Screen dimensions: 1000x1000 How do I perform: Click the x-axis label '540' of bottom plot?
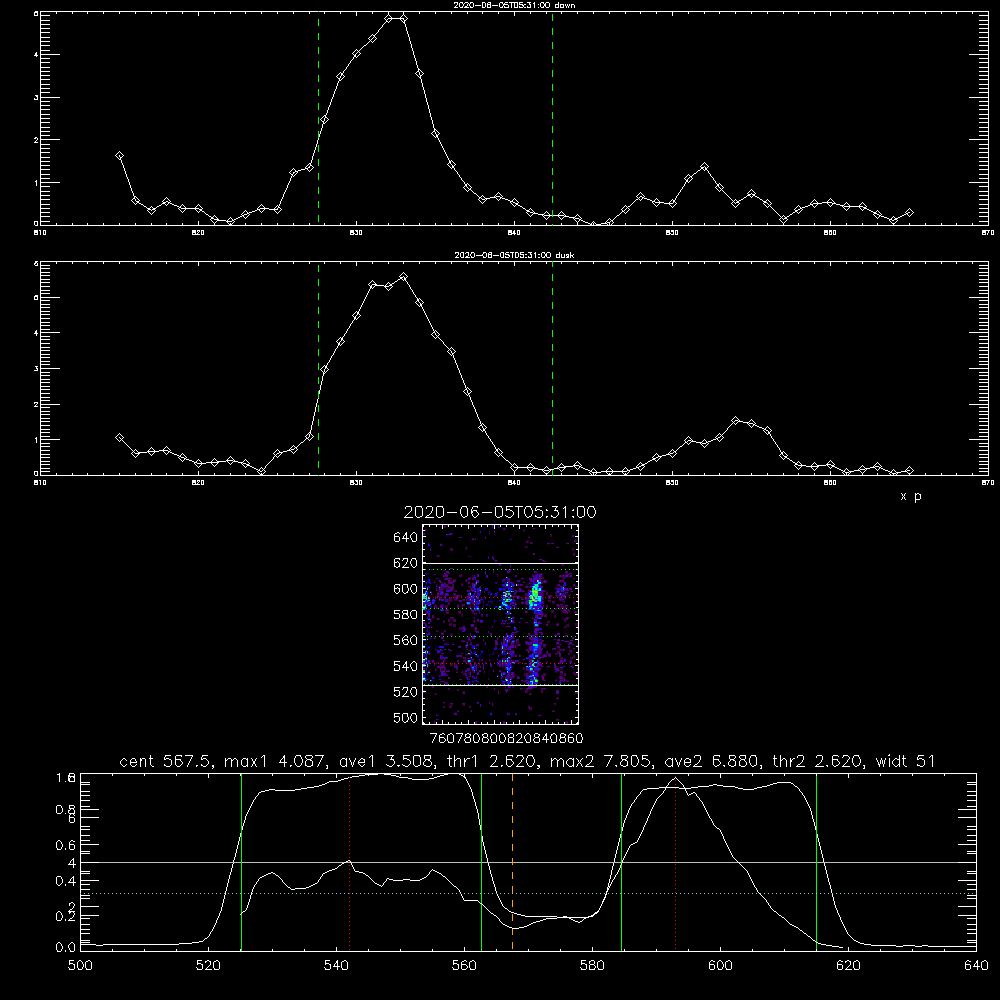pos(336,966)
